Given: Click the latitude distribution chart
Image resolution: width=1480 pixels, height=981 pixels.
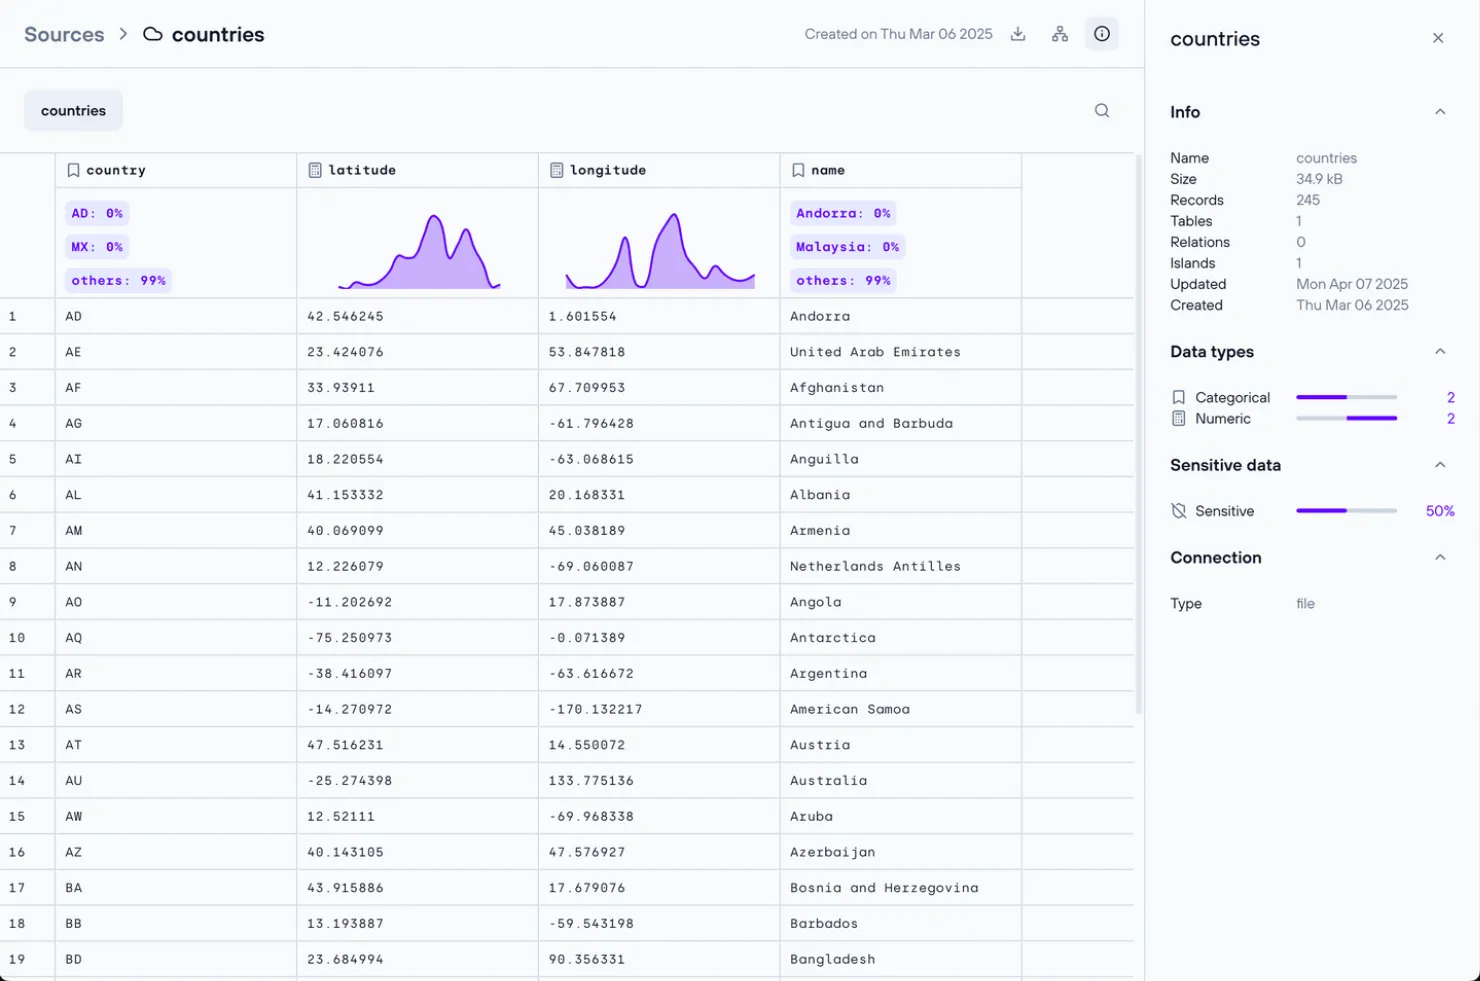Looking at the screenshot, I should [x=418, y=252].
